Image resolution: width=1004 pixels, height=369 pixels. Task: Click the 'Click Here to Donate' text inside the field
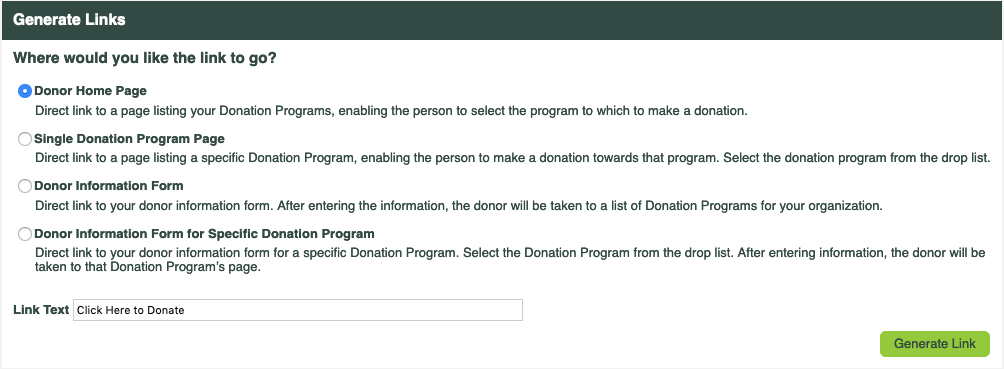coord(131,310)
